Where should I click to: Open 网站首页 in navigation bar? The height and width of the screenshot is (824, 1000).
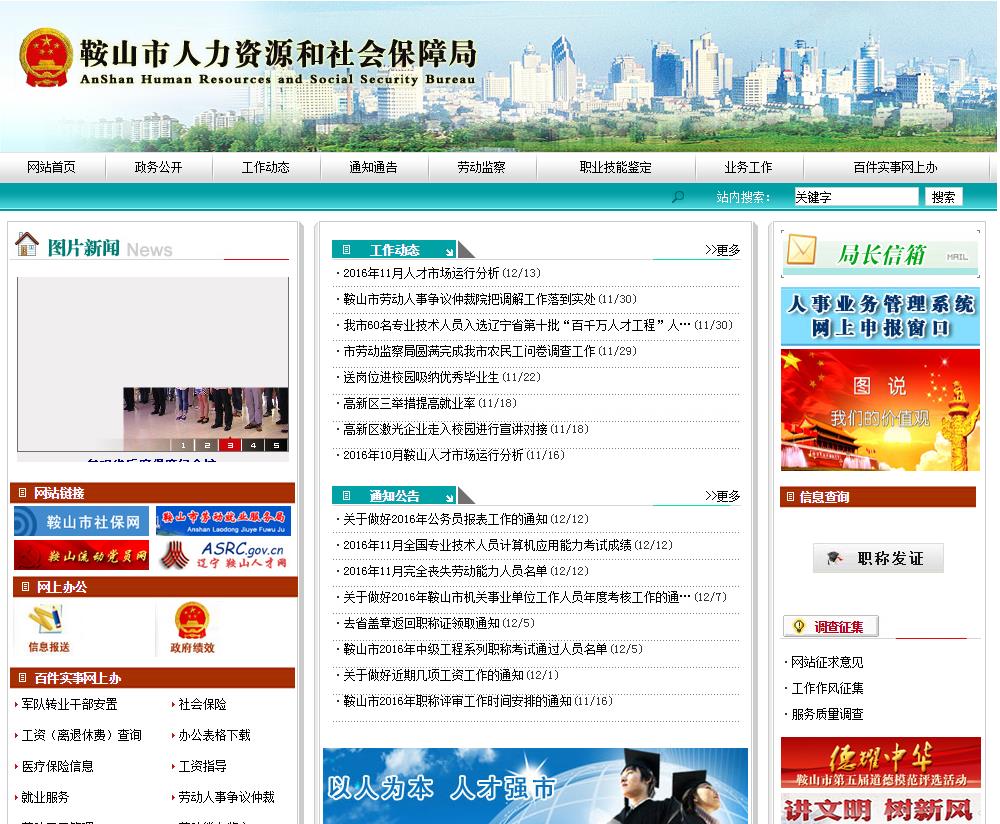click(x=51, y=167)
